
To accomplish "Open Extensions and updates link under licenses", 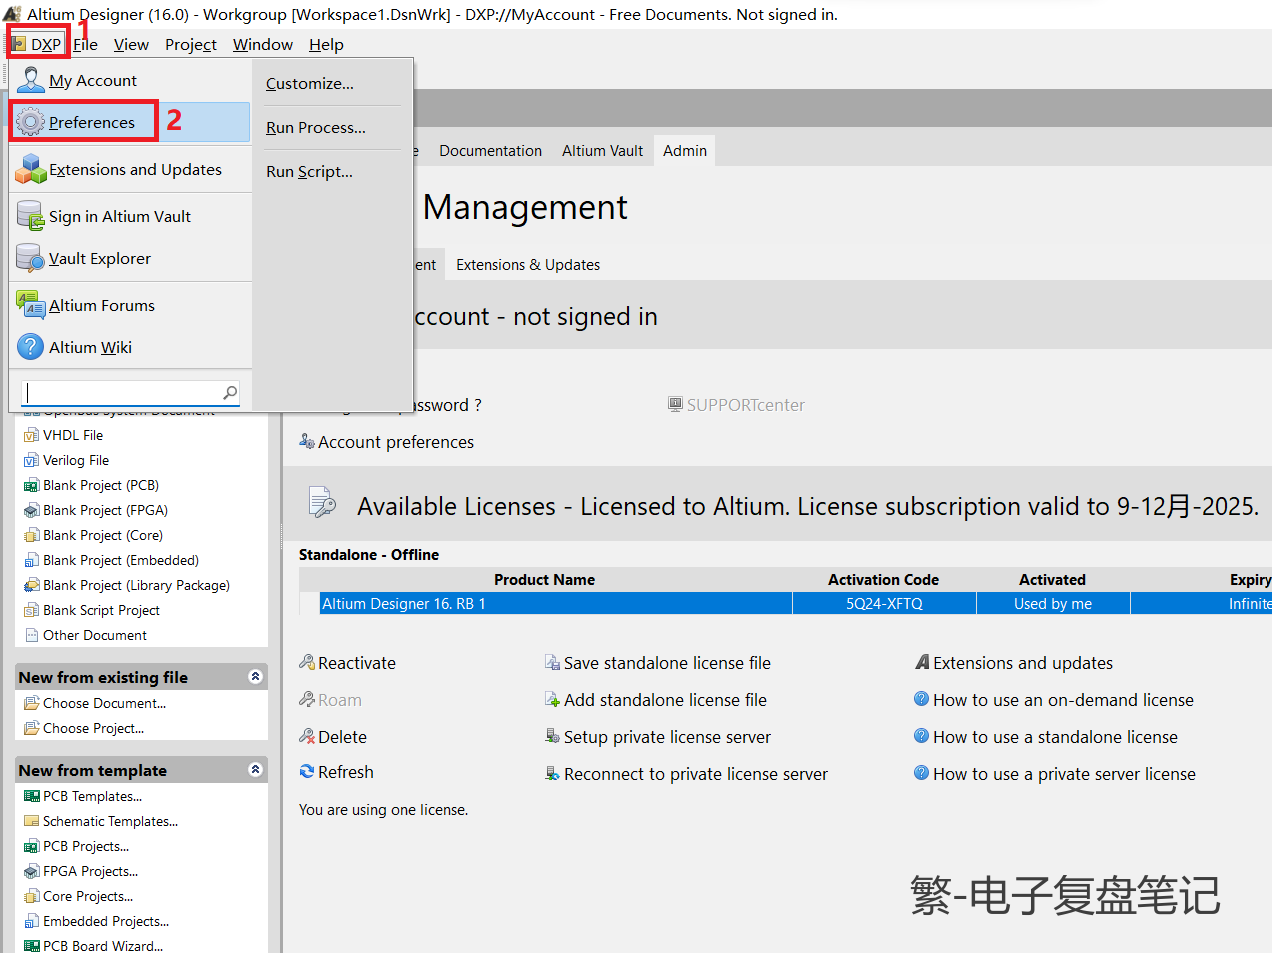I will pos(1013,663).
